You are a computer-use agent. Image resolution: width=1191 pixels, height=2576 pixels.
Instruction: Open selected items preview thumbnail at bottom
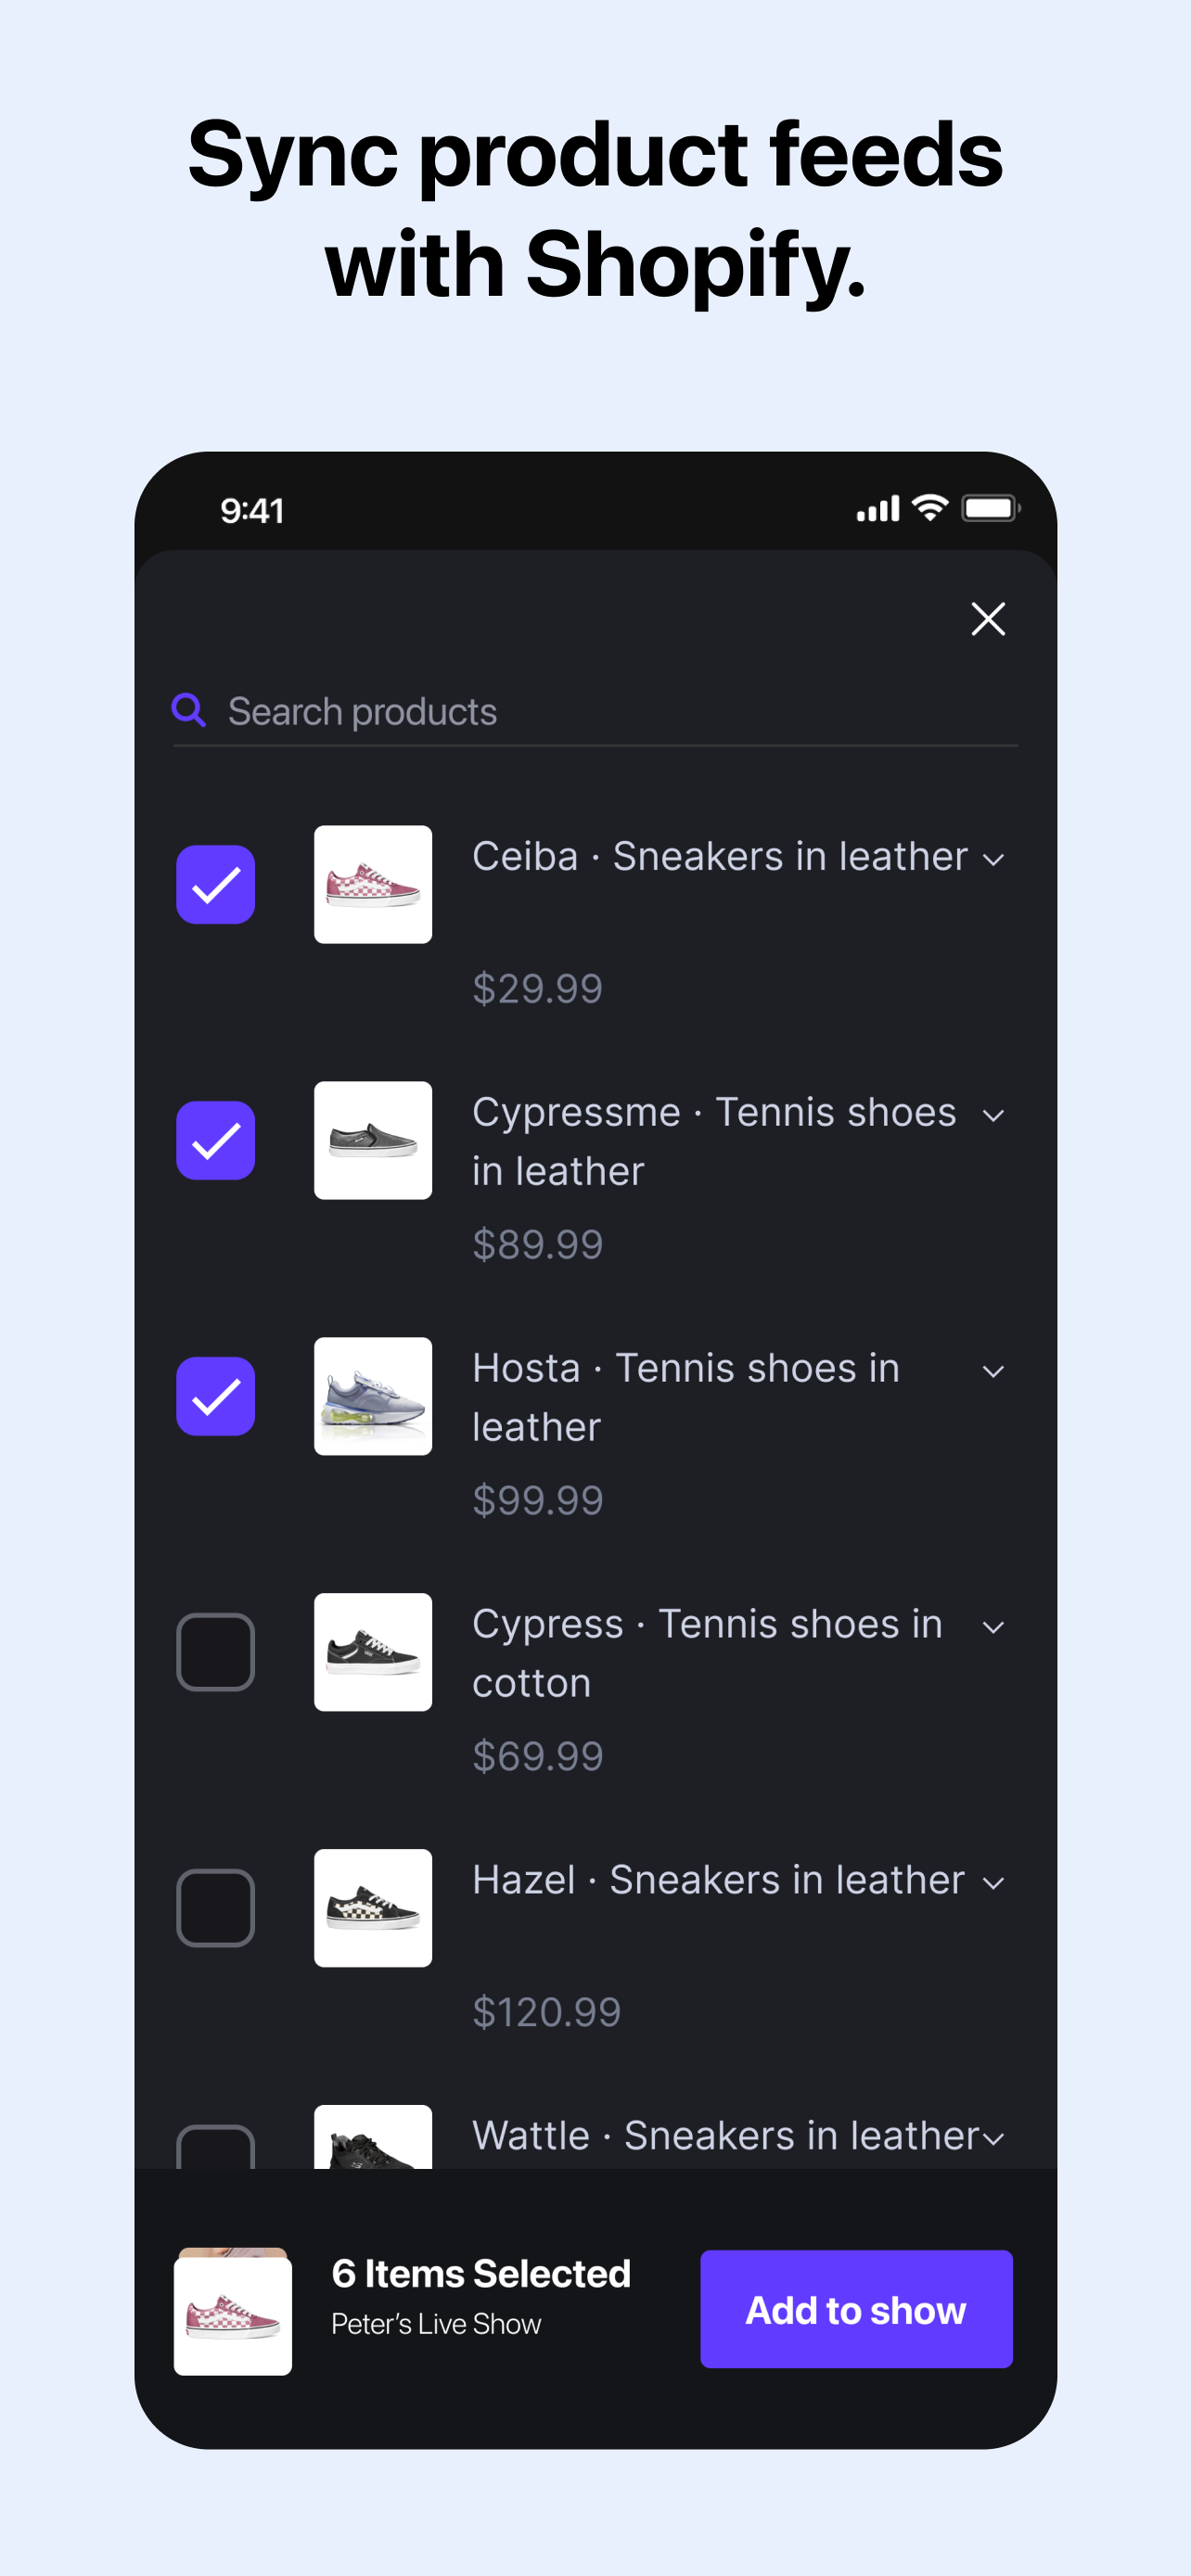point(233,2311)
